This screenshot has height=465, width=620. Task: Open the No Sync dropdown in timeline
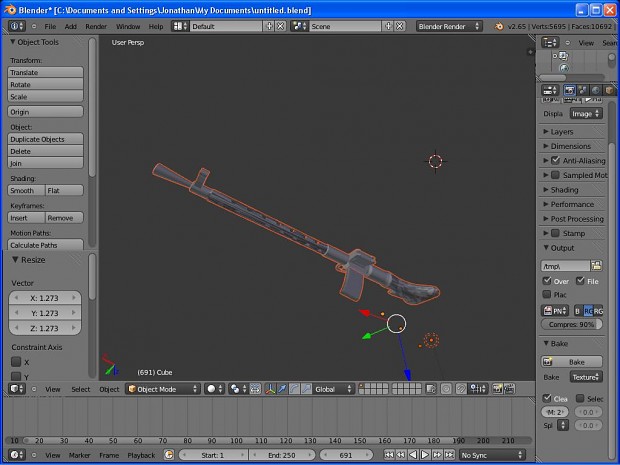491,455
